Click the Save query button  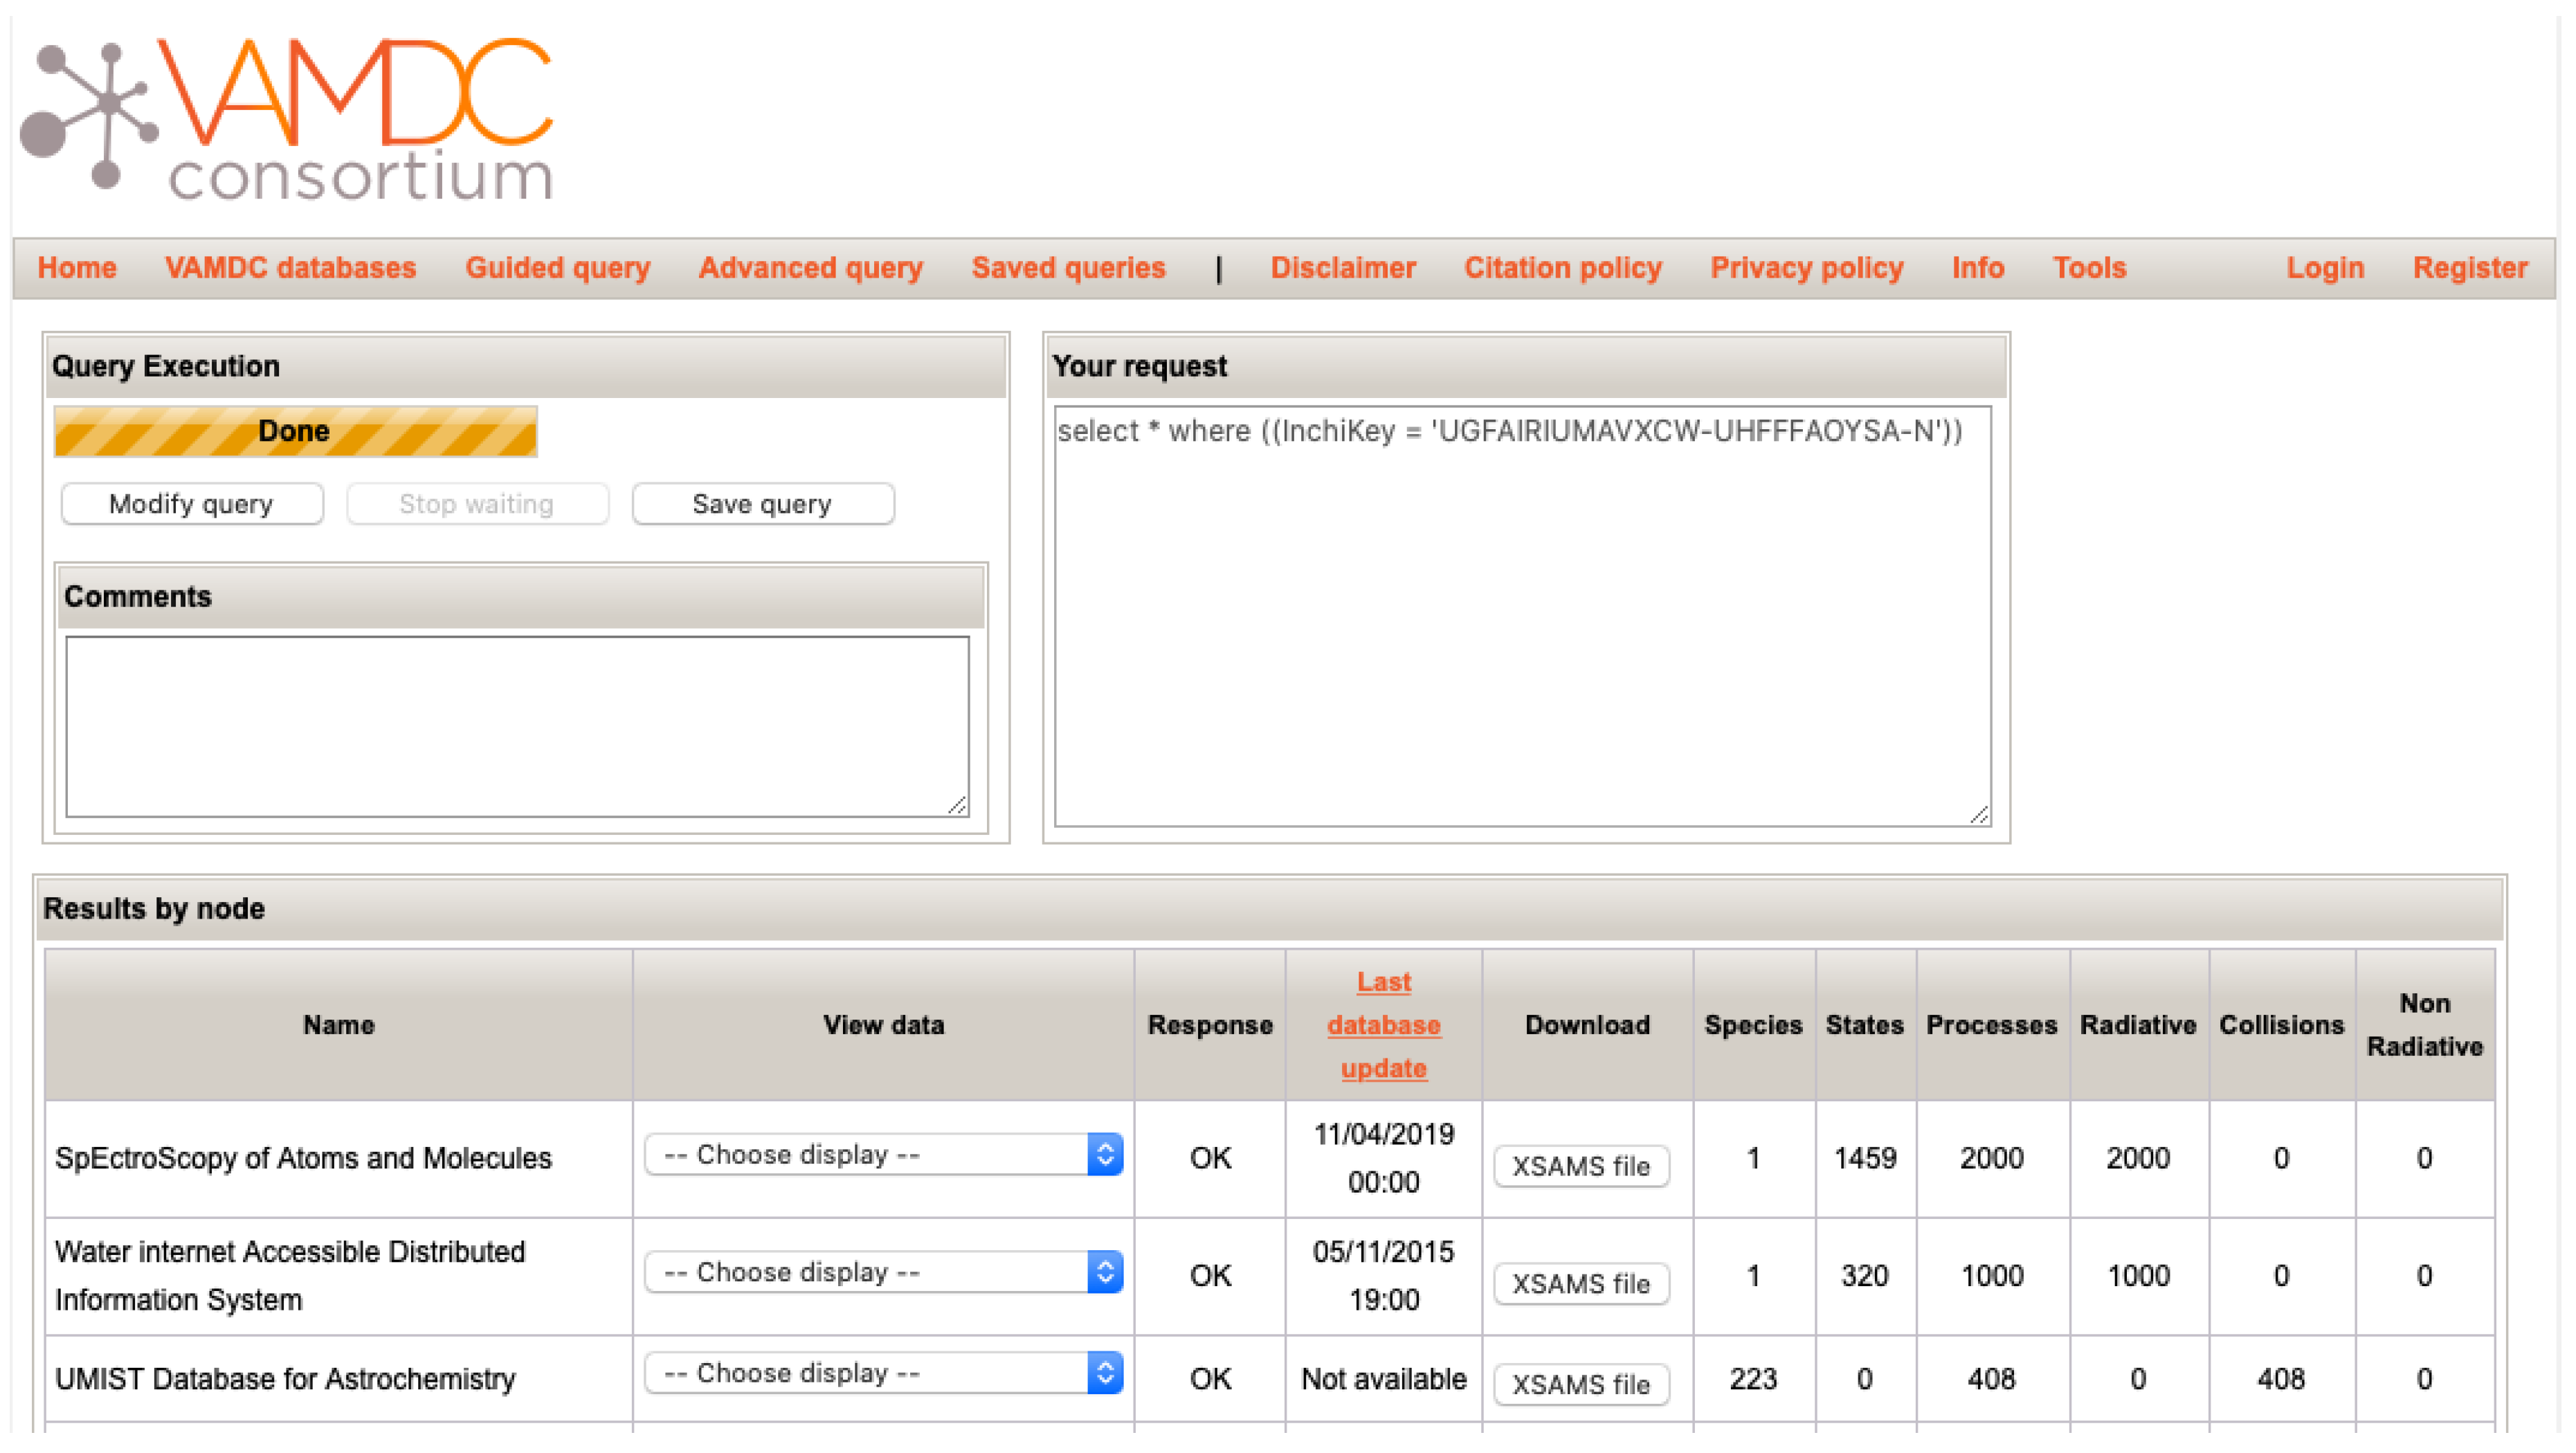click(x=762, y=504)
